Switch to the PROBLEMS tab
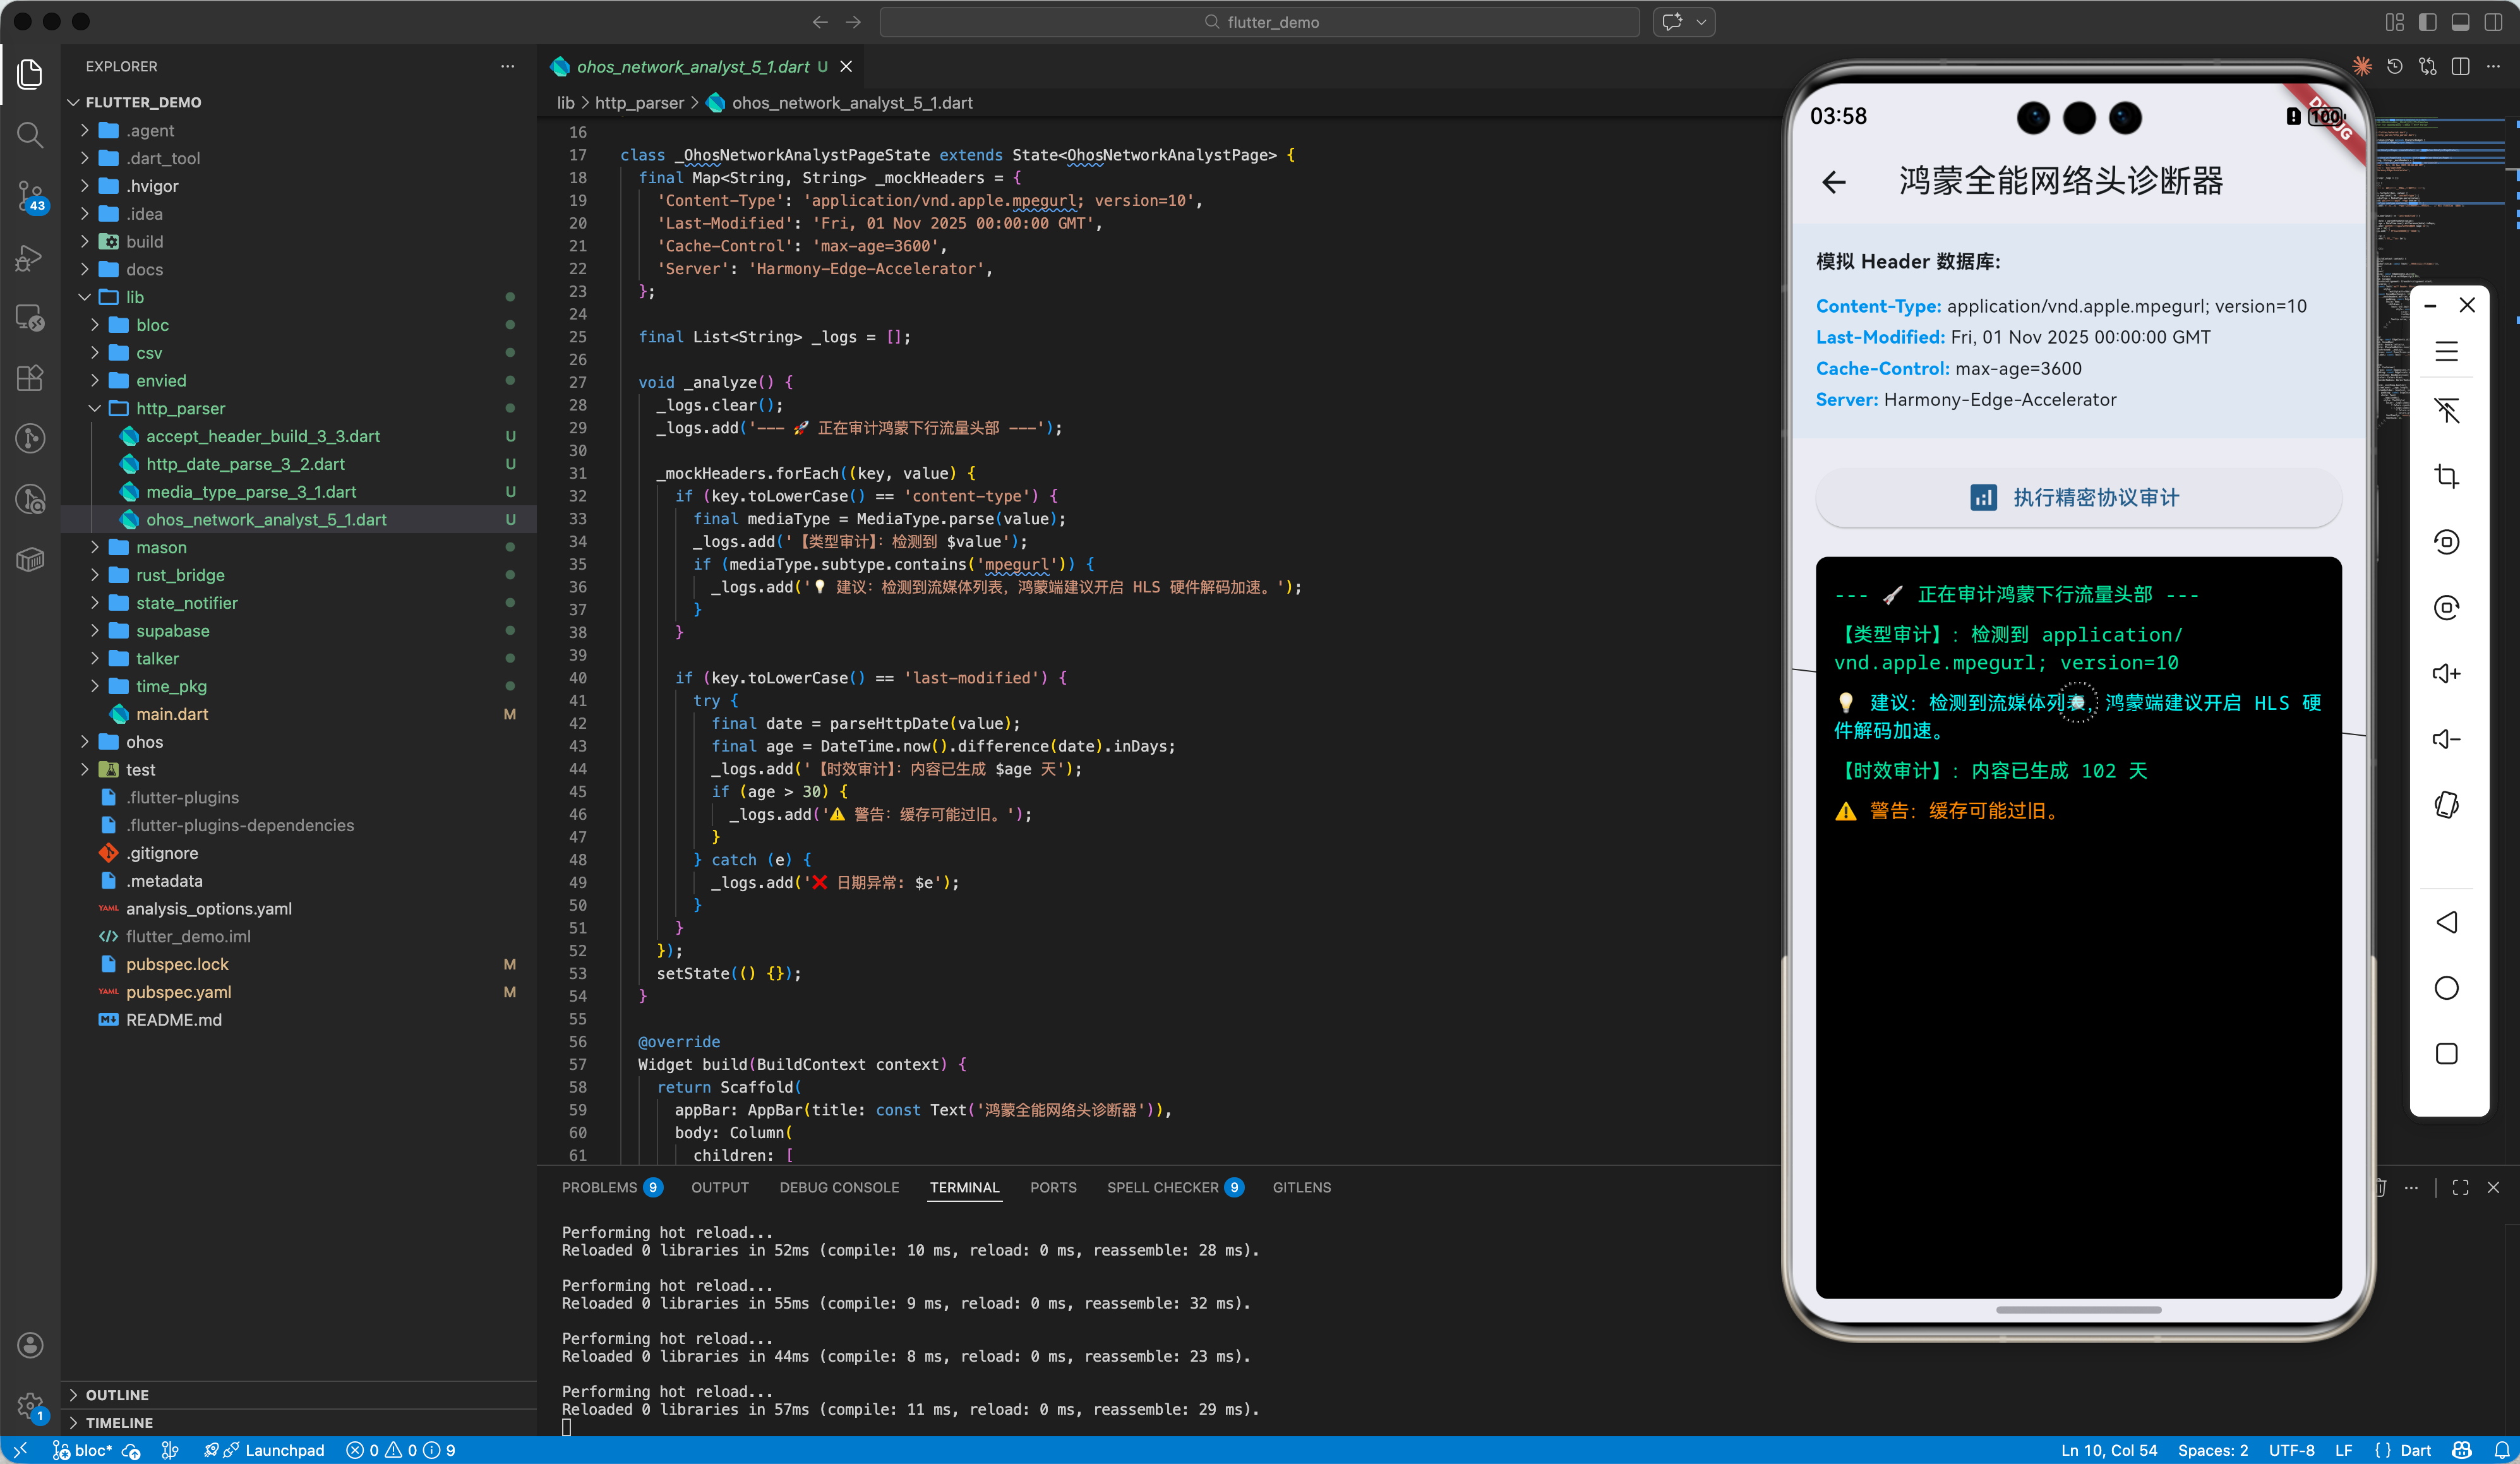Viewport: 2520px width, 1464px height. click(599, 1187)
